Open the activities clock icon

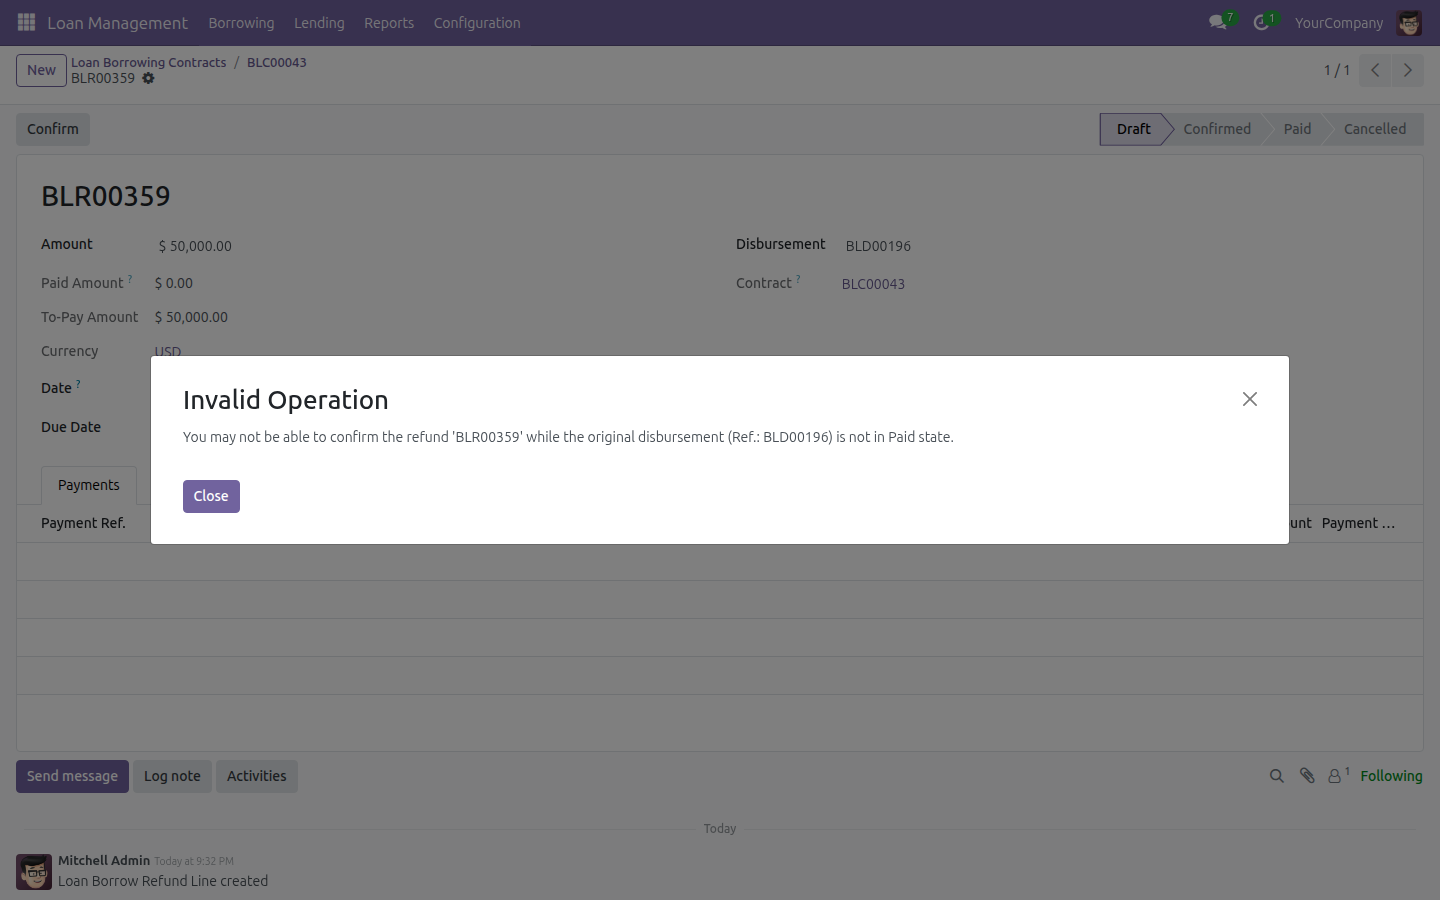click(x=1262, y=22)
